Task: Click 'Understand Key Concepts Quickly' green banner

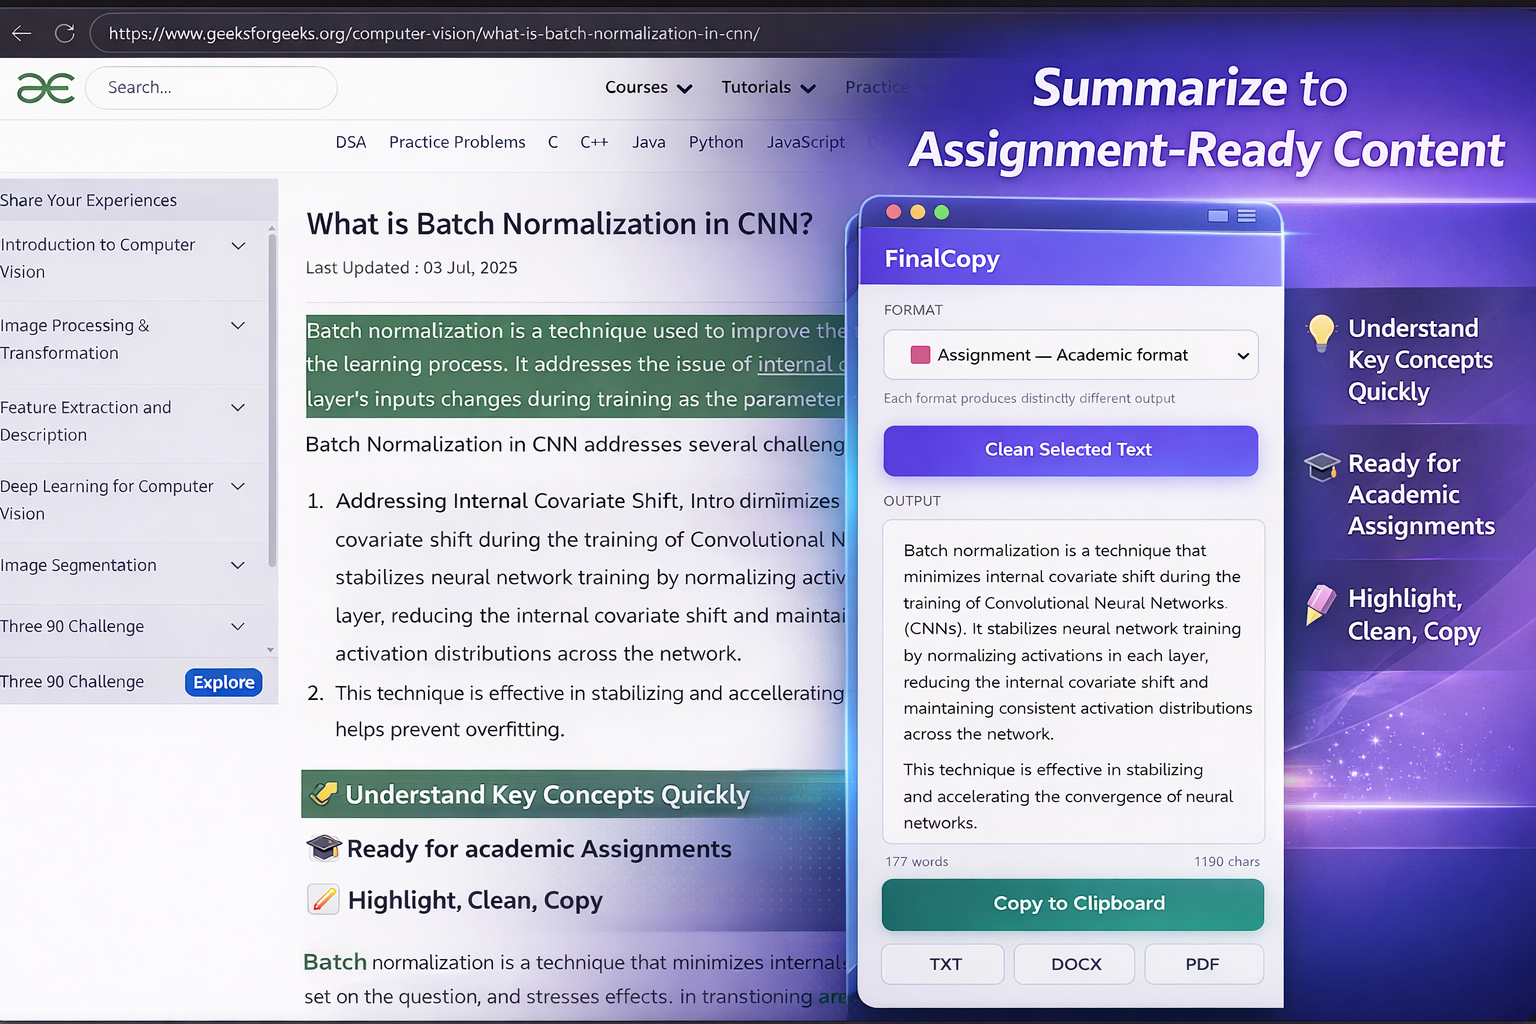Action: (575, 794)
